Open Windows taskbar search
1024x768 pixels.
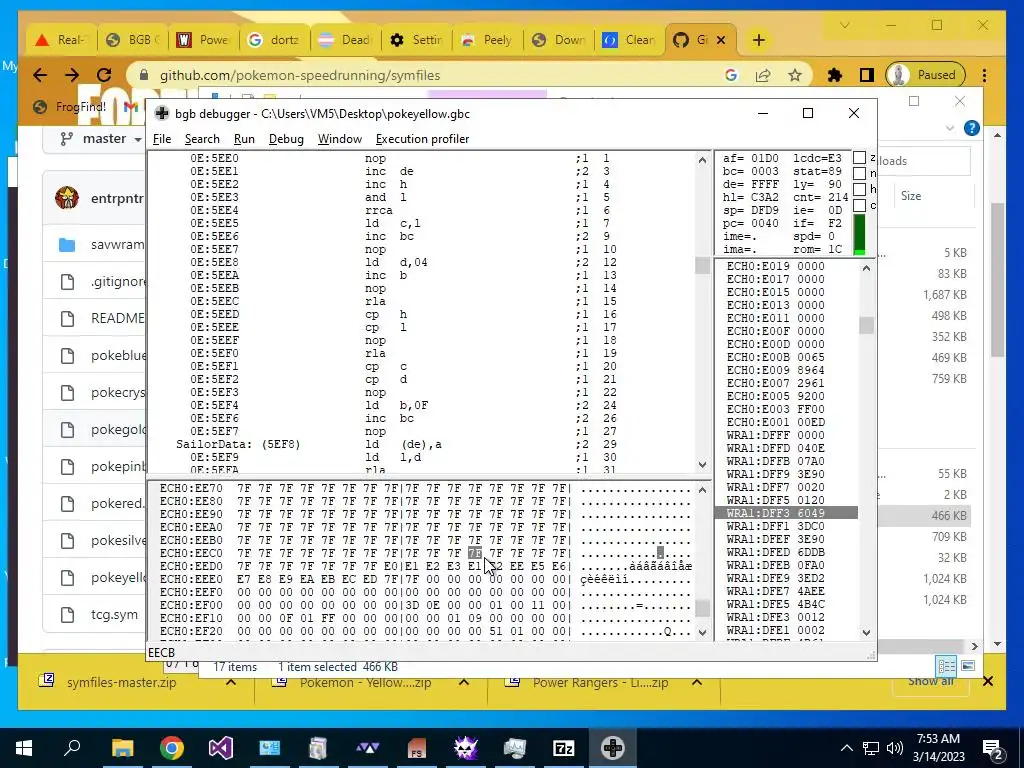pyautogui.click(x=72, y=748)
